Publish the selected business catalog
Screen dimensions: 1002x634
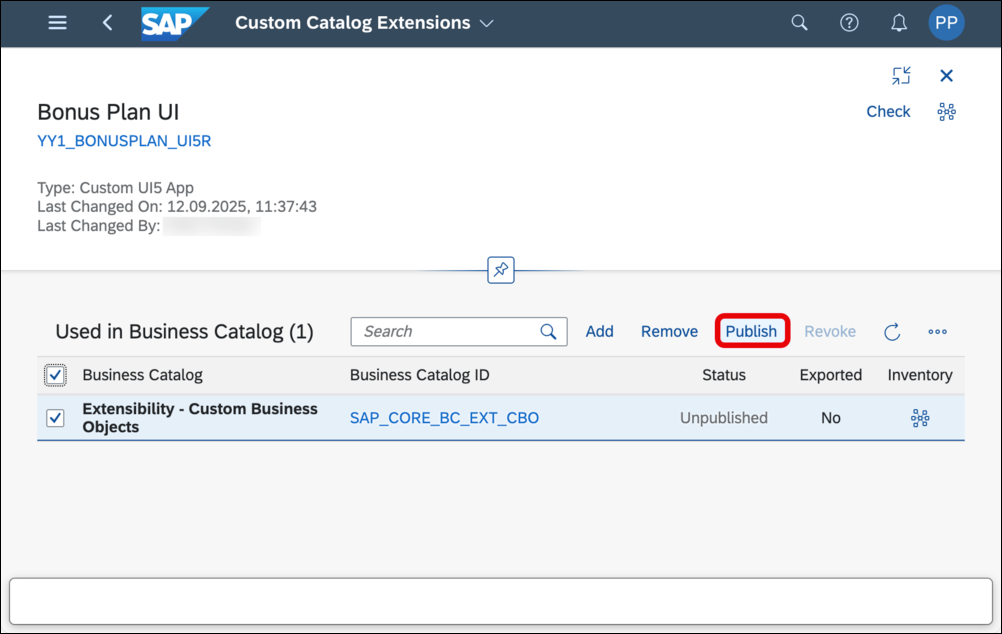[752, 331]
